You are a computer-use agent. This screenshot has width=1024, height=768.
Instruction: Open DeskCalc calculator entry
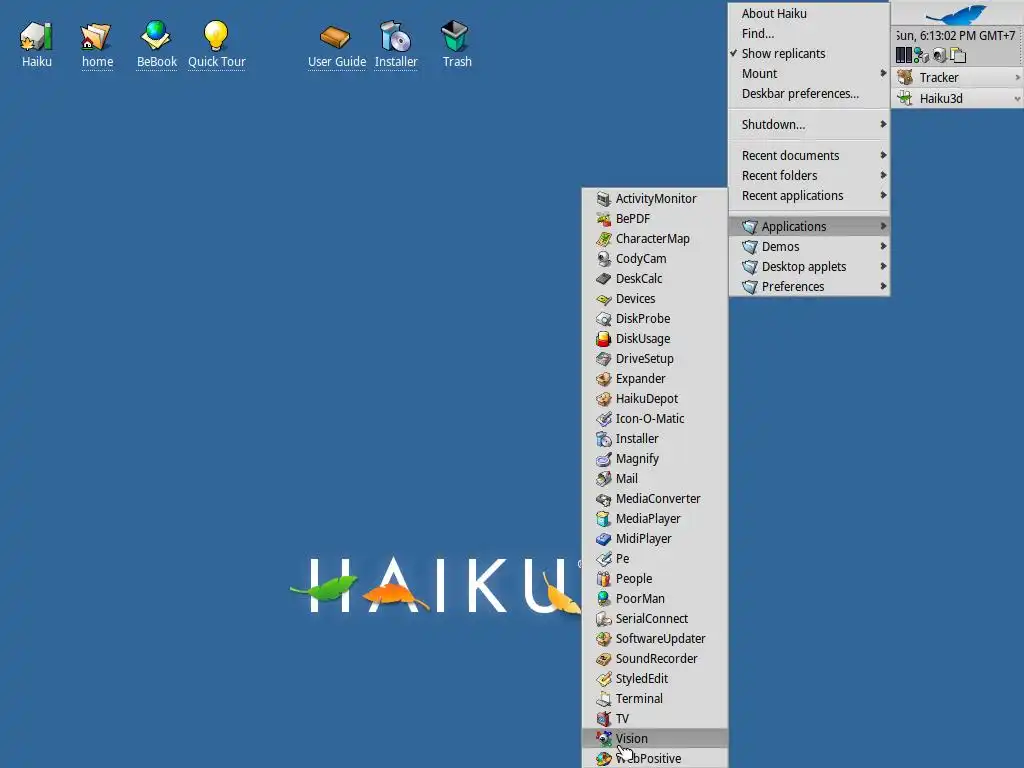point(655,279)
